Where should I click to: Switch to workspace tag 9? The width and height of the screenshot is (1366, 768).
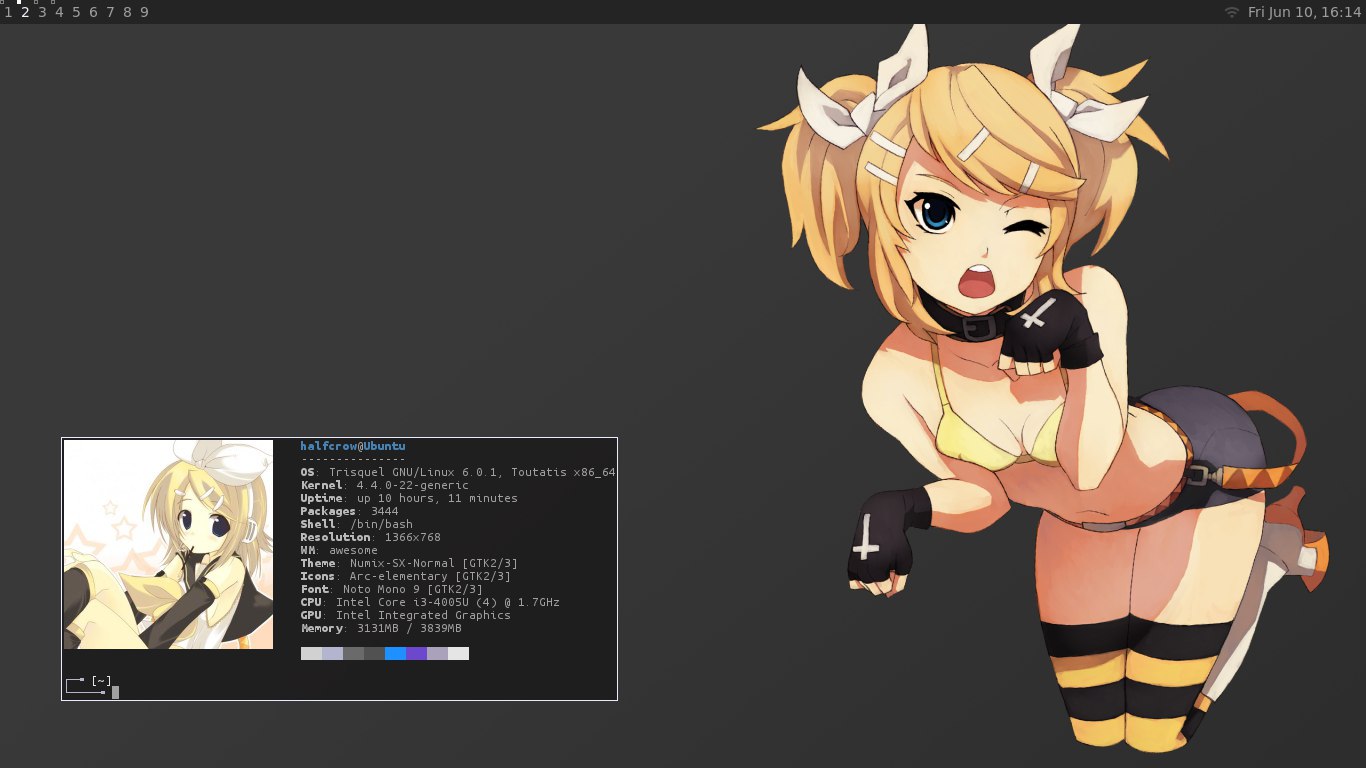pyautogui.click(x=144, y=12)
